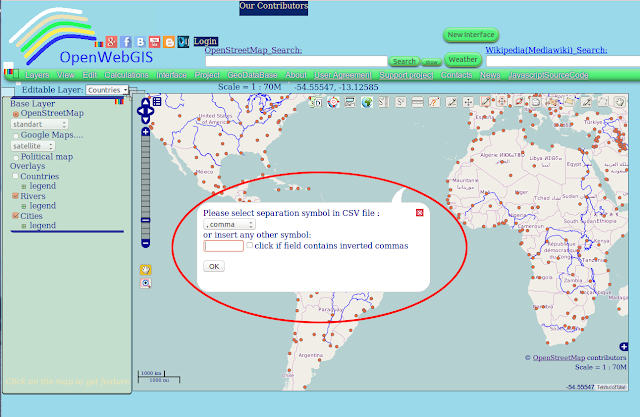Open the attribute table list icon on map
The height and width of the screenshot is (417, 640).
click(157, 102)
